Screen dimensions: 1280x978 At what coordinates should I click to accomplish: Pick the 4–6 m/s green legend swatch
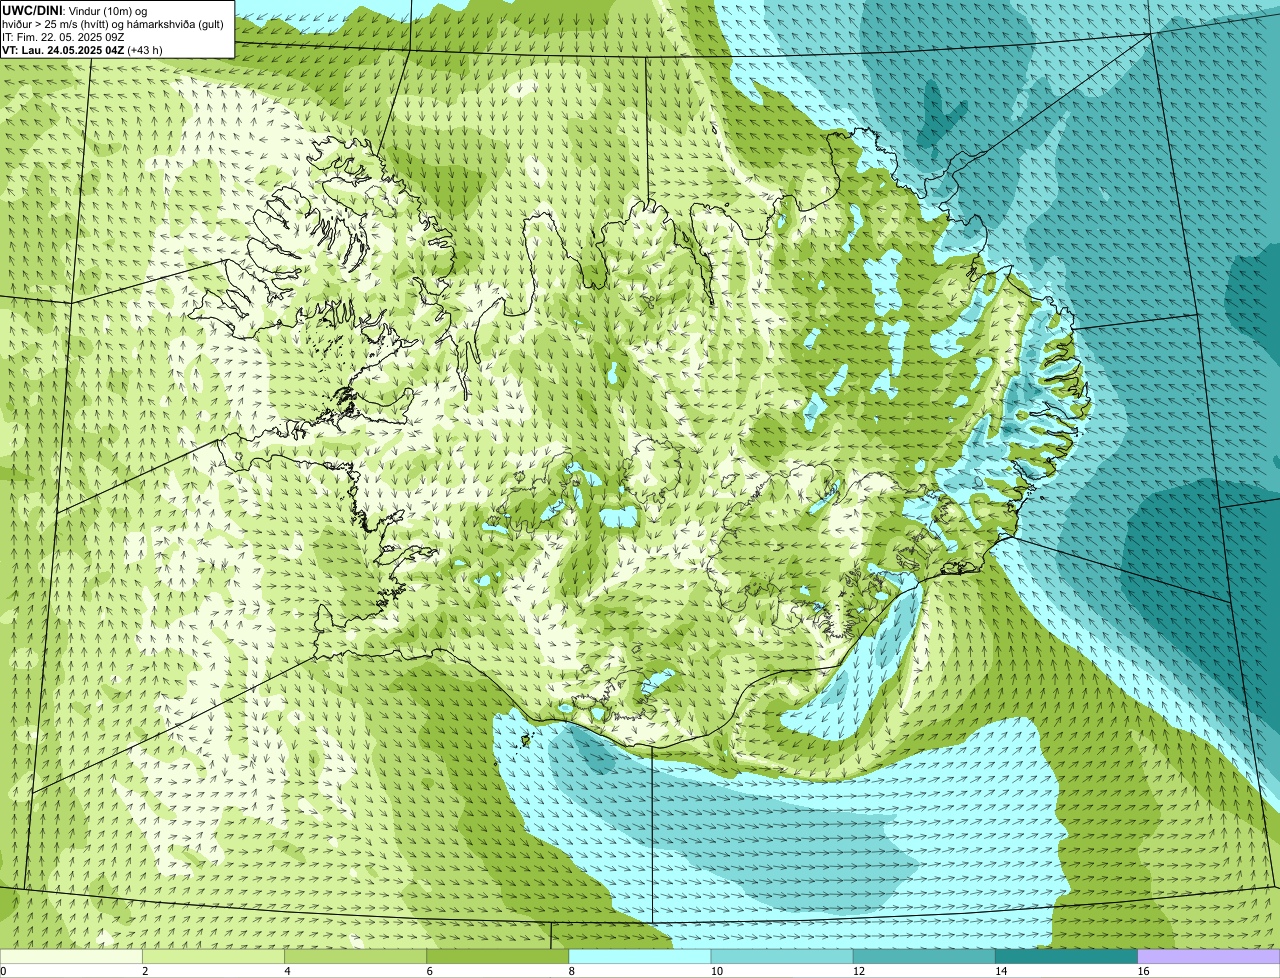[x=355, y=956]
